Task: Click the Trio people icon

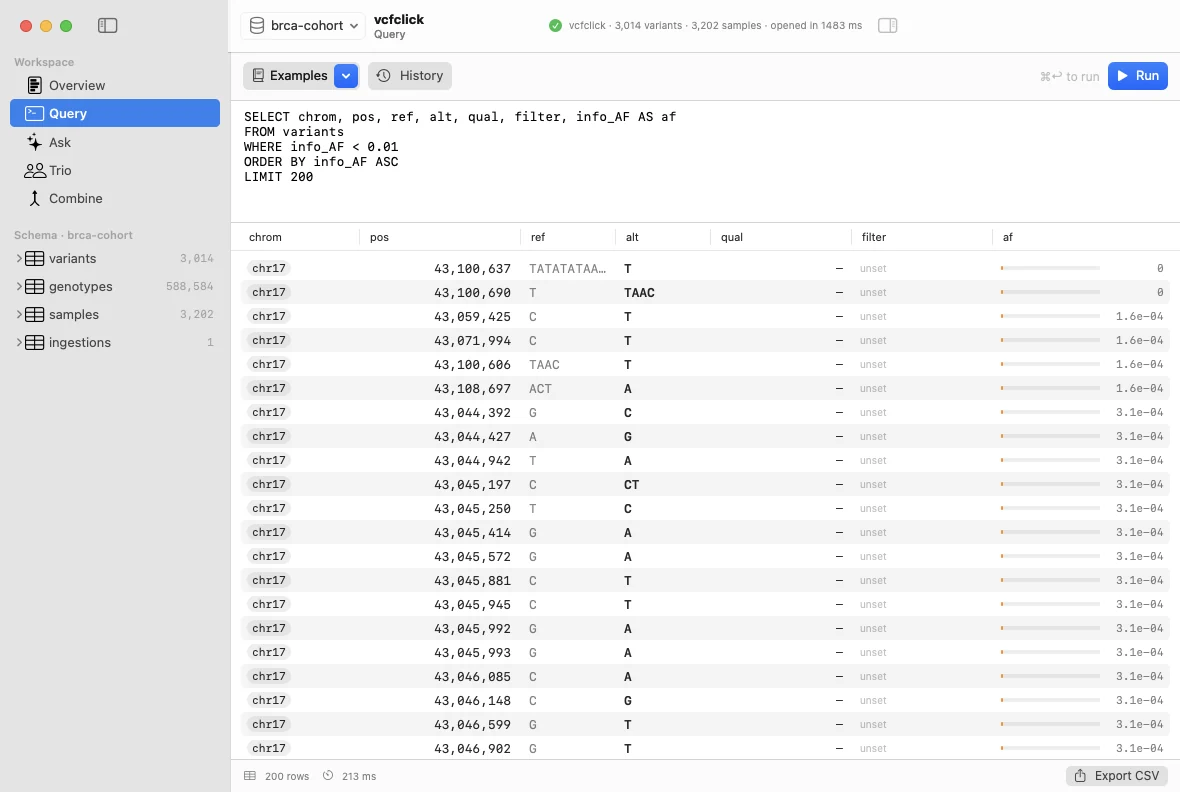Action: 35,170
